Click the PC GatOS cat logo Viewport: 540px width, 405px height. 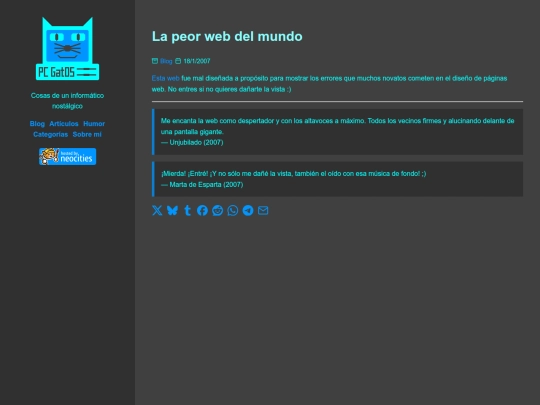pos(68,49)
